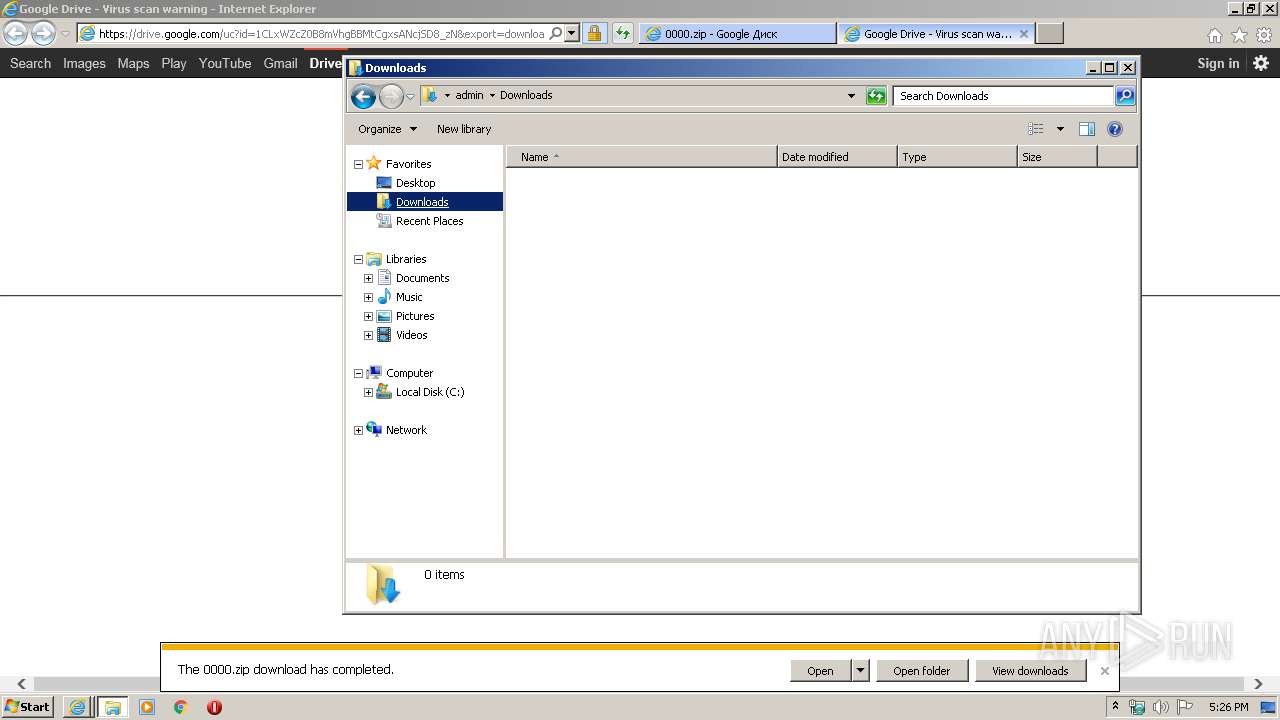1280x720 pixels.
Task: Open address bar previous locations dropdown
Action: pos(851,96)
